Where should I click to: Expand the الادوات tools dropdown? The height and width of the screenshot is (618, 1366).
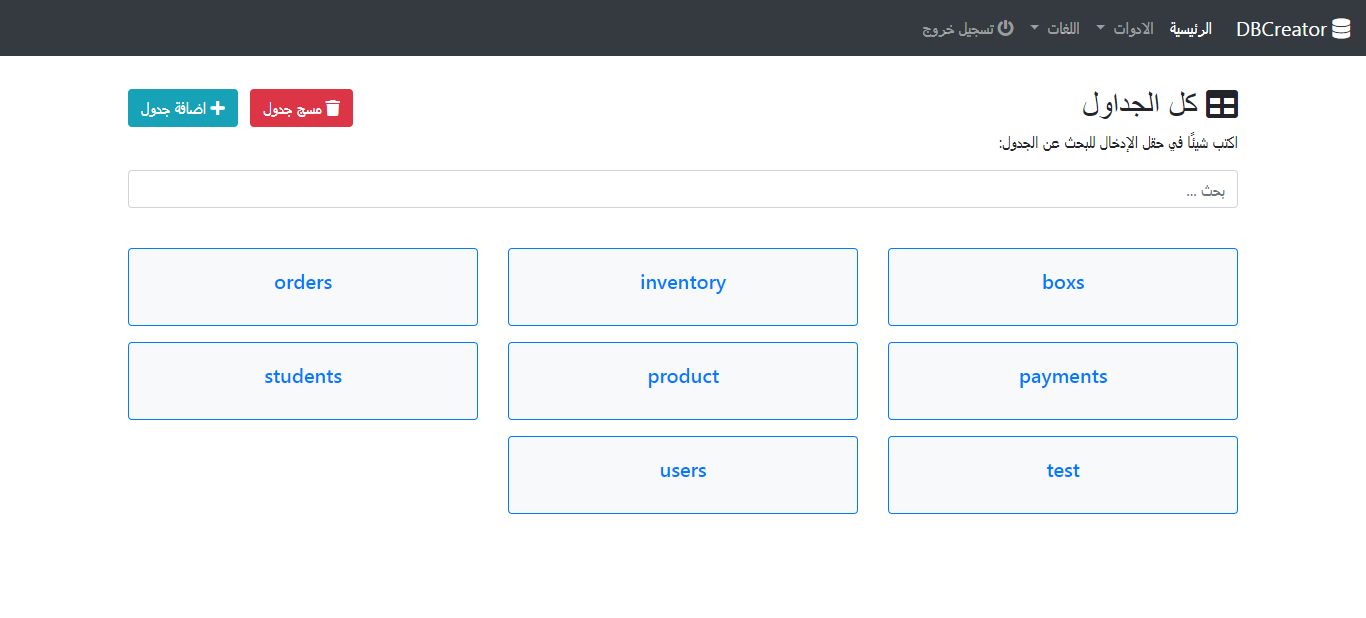point(1125,29)
